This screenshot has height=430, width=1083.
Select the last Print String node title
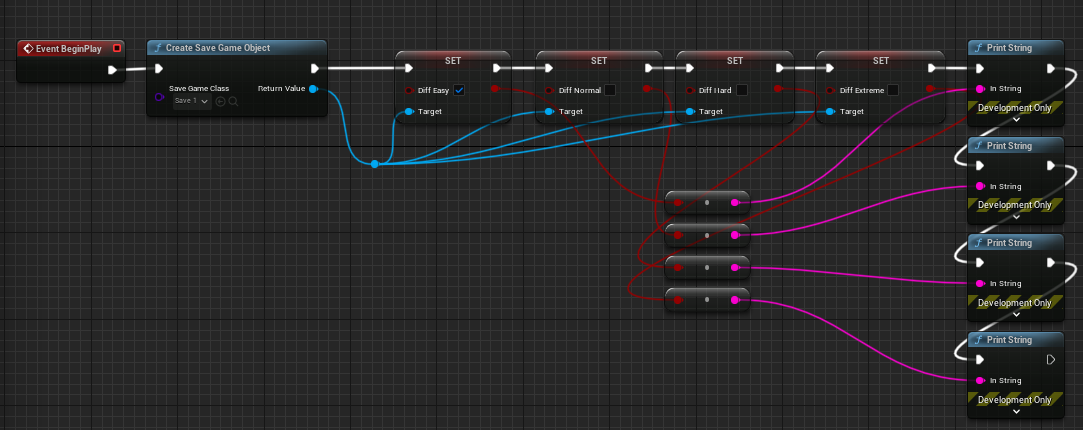pyautogui.click(x=1009, y=340)
